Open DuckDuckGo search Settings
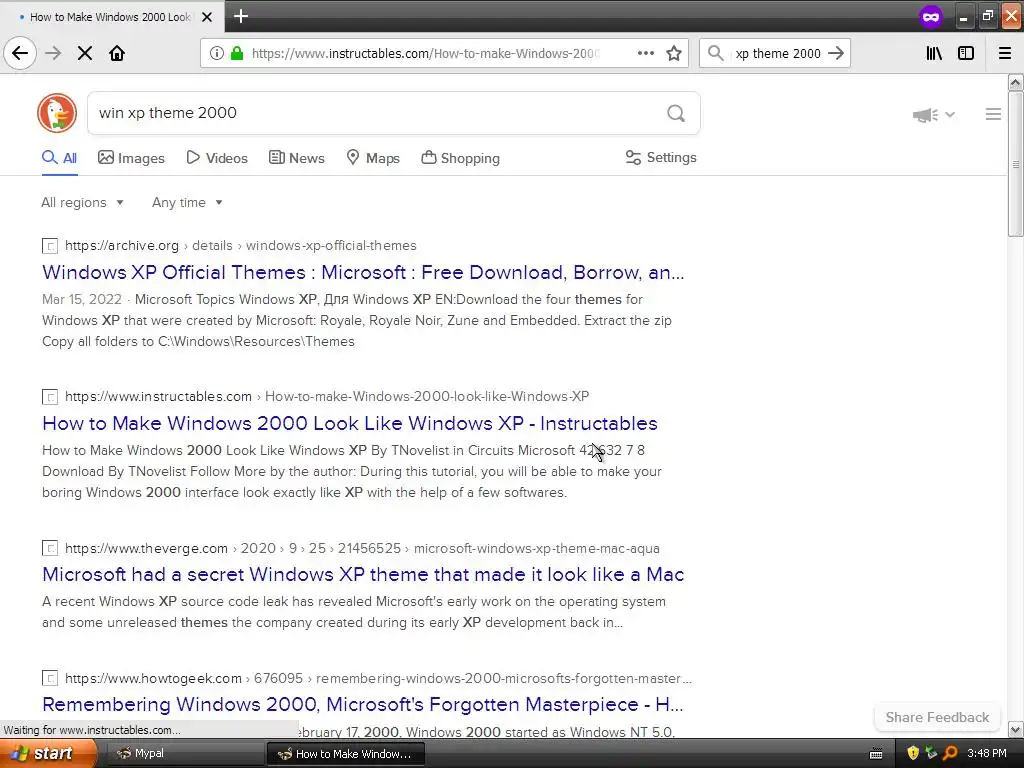The image size is (1024, 768). coord(661,157)
